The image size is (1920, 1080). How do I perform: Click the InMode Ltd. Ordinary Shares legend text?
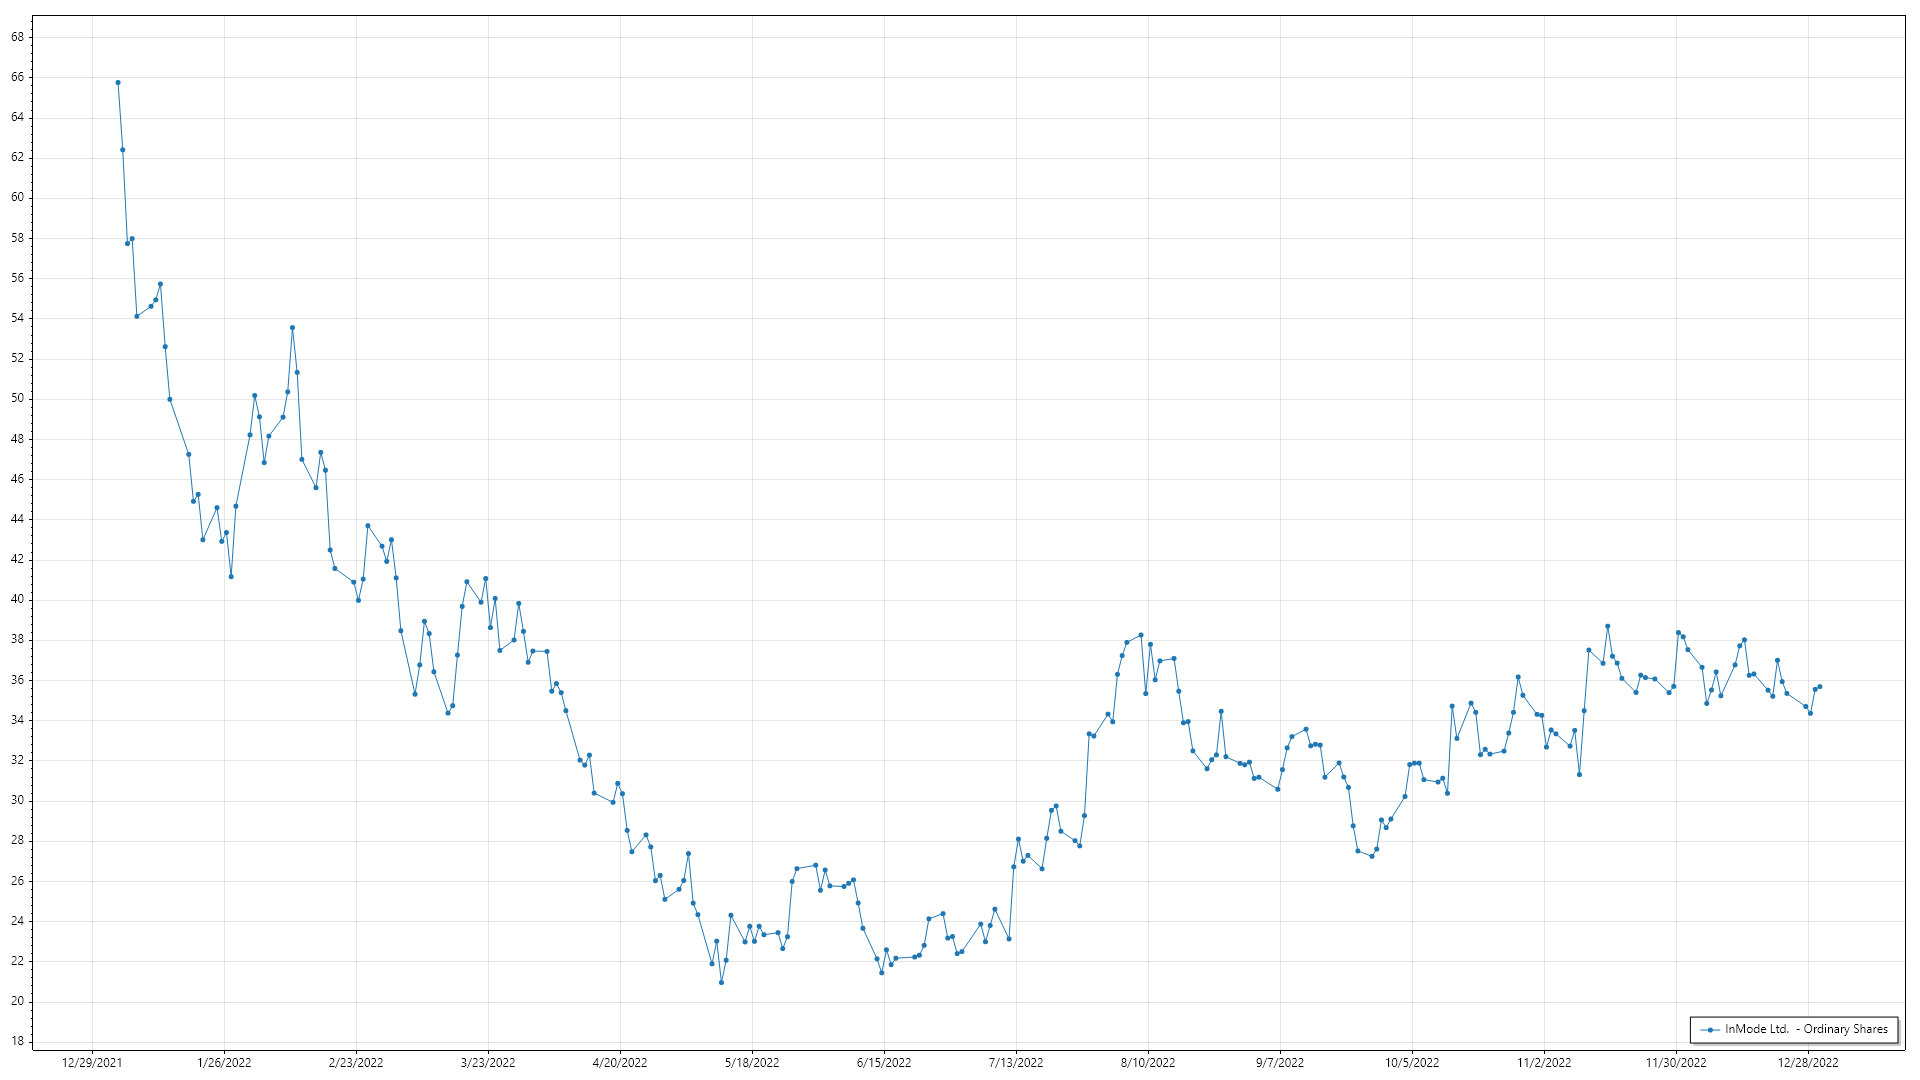pyautogui.click(x=1806, y=1029)
